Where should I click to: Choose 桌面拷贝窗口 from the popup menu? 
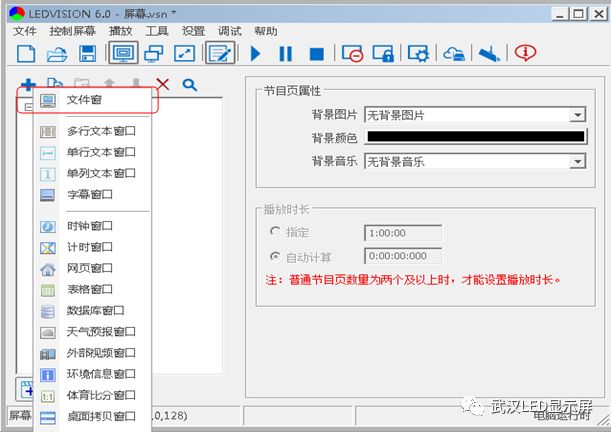[x=93, y=417]
